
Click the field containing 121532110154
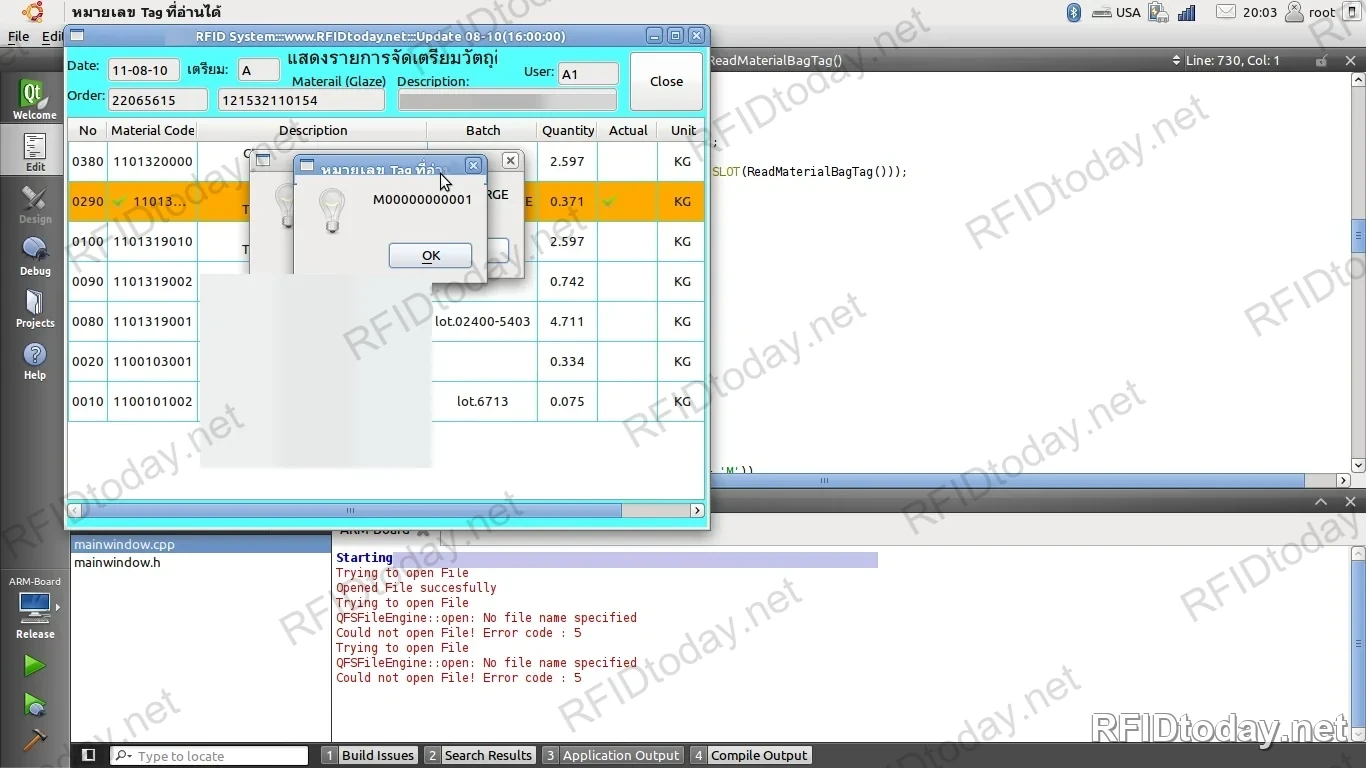click(x=301, y=100)
